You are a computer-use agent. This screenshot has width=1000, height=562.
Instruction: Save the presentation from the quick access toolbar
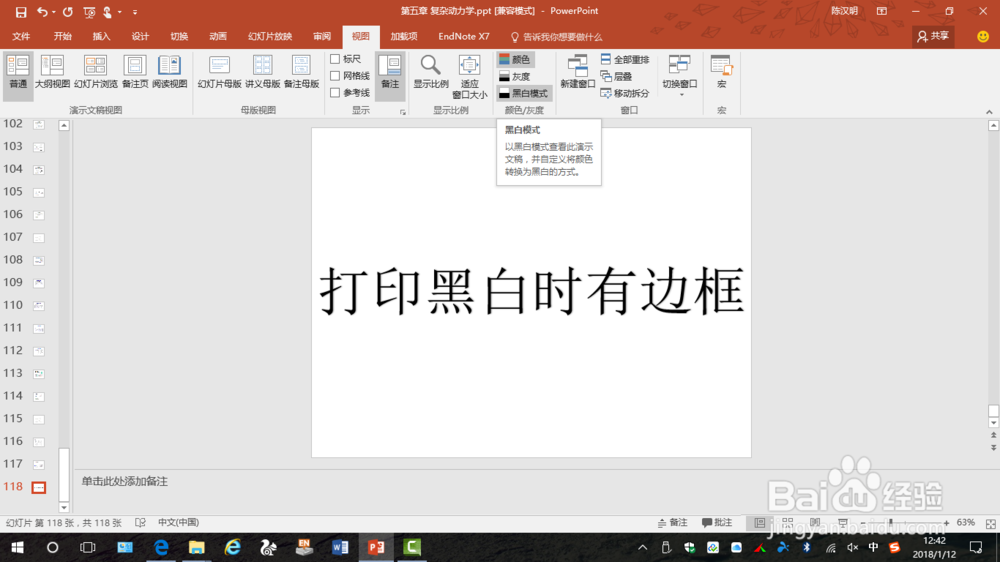(21, 12)
